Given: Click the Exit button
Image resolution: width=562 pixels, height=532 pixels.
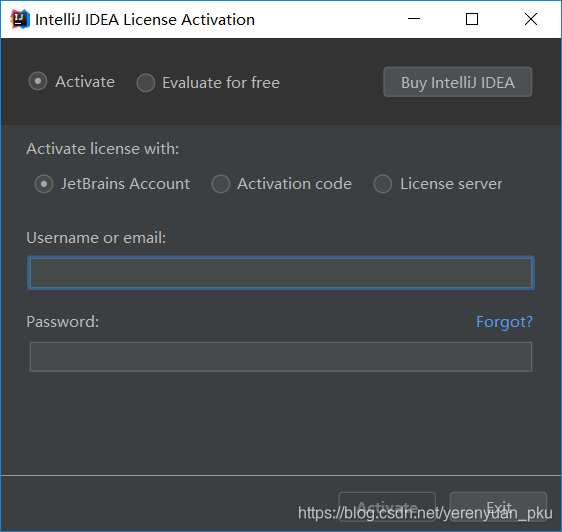Looking at the screenshot, I should tap(498, 507).
